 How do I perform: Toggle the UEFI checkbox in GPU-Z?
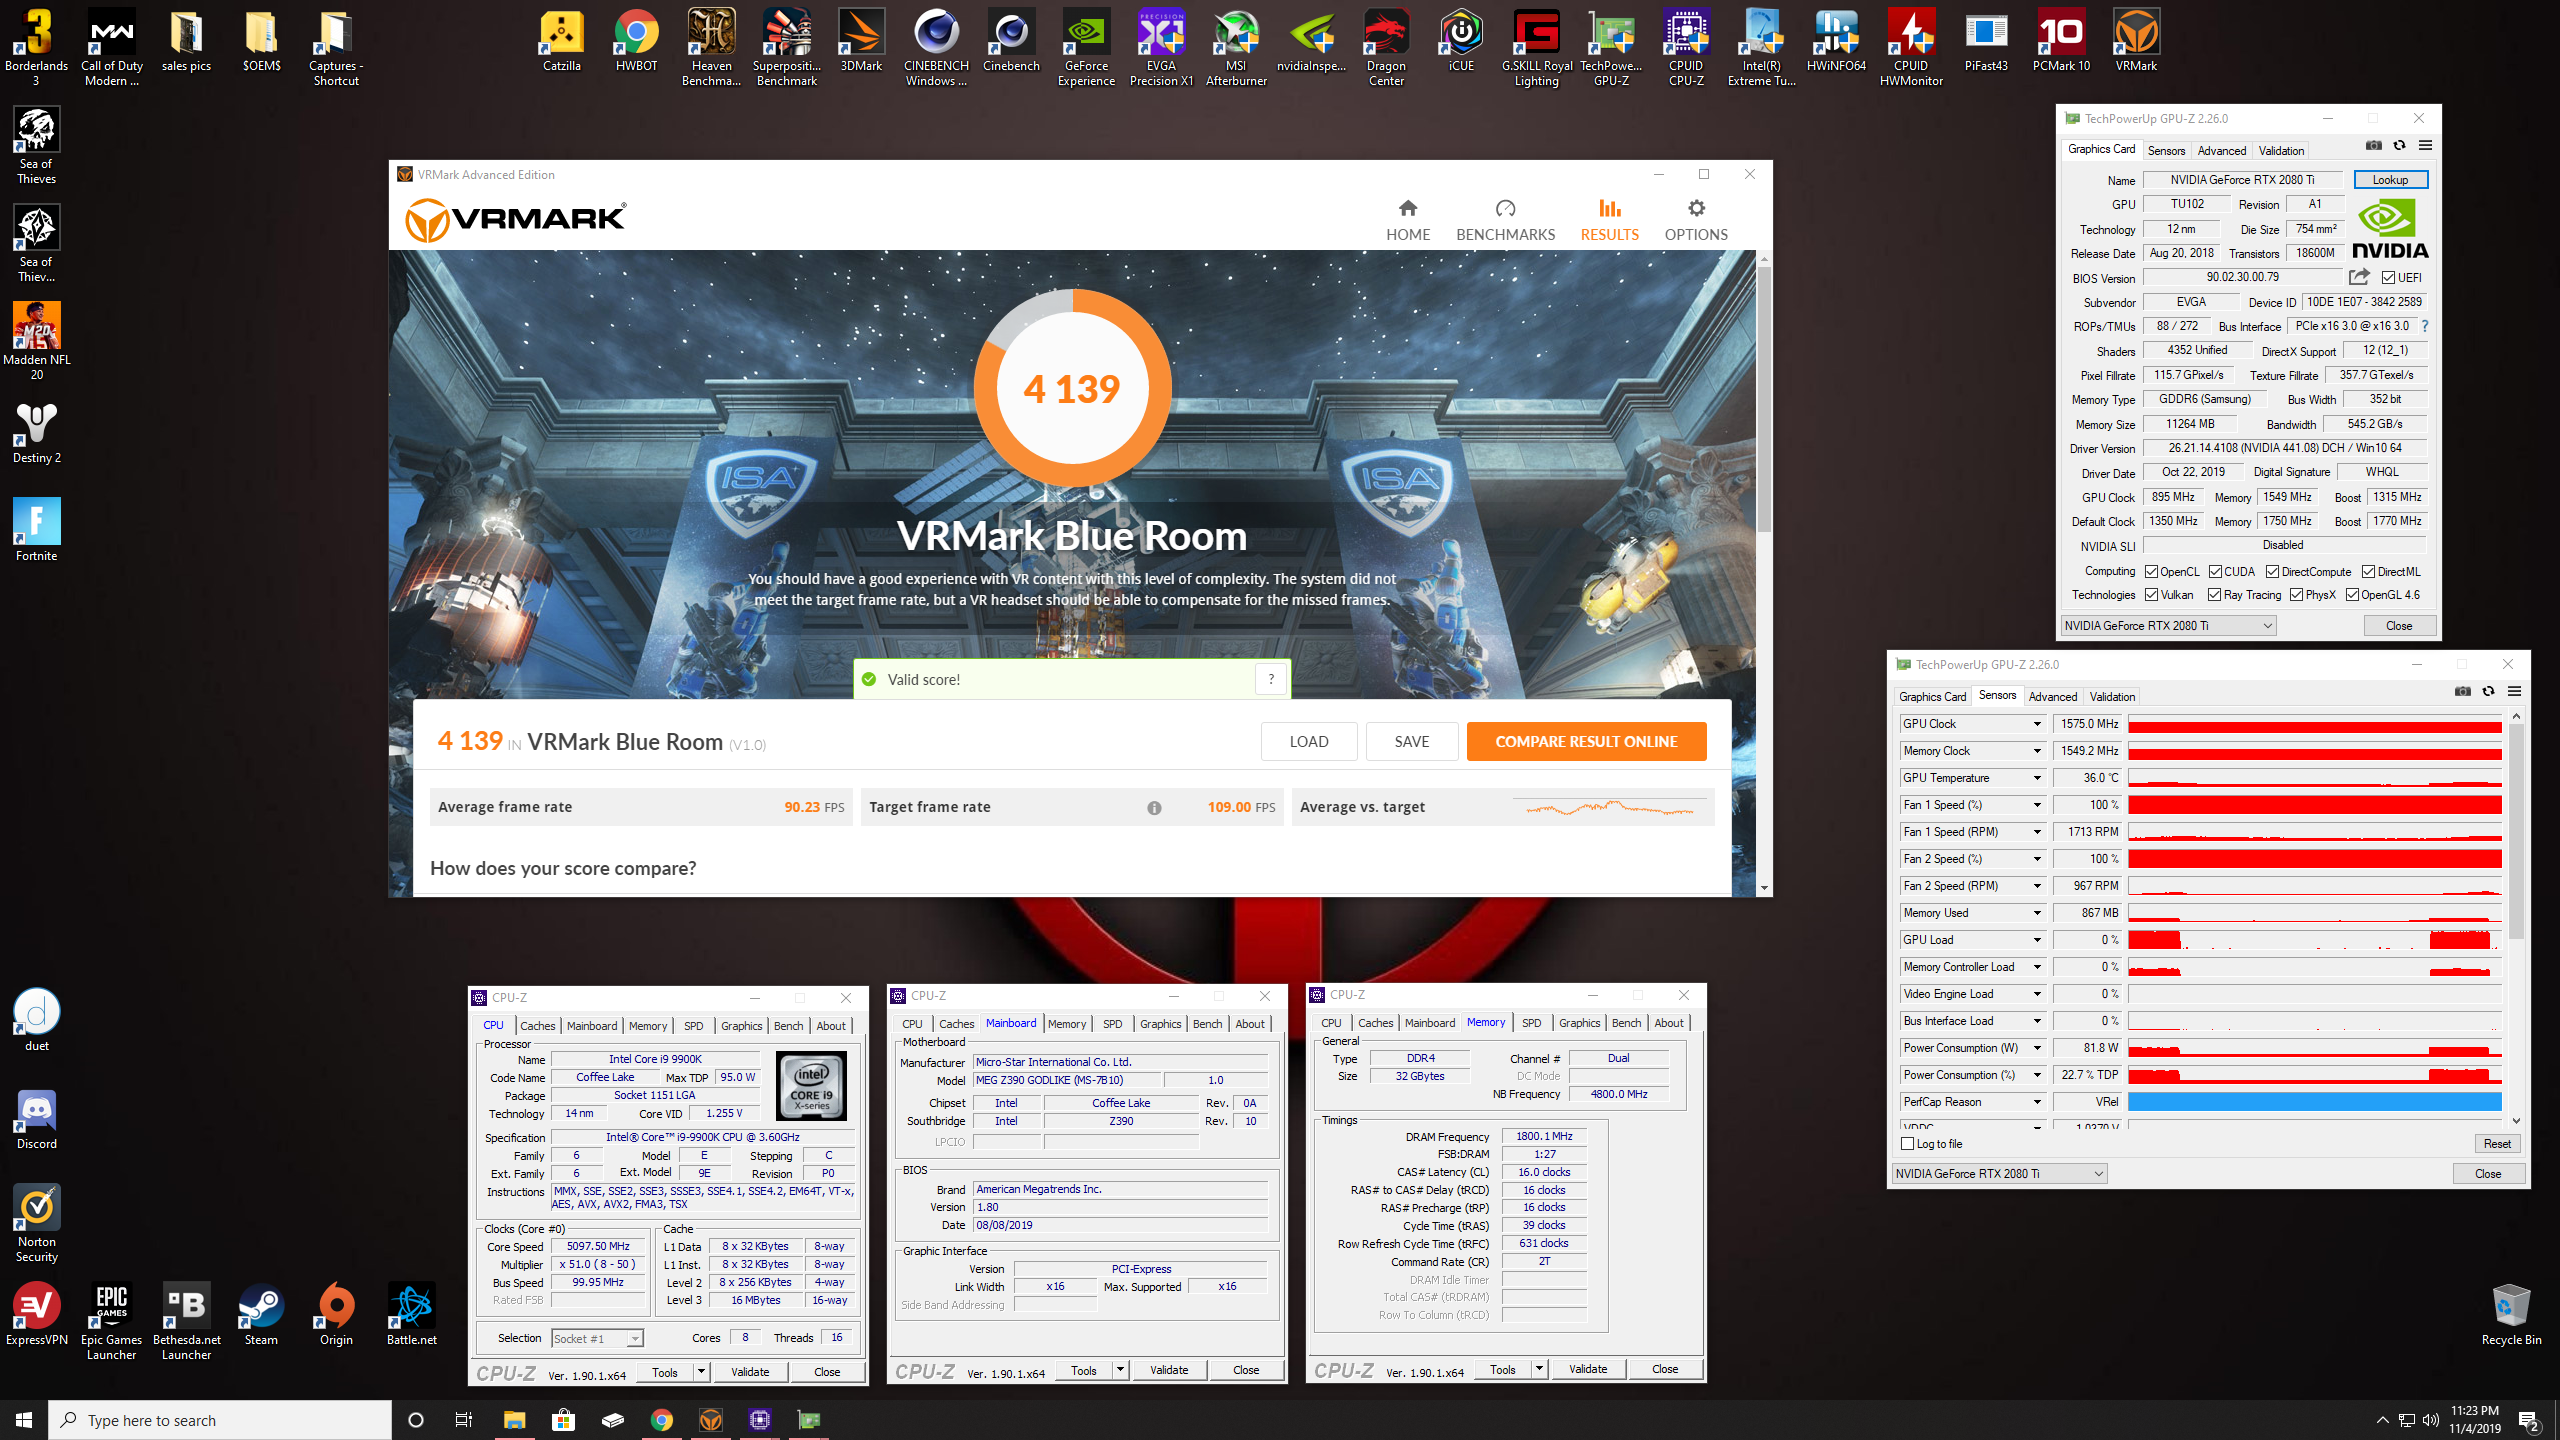pos(2388,278)
